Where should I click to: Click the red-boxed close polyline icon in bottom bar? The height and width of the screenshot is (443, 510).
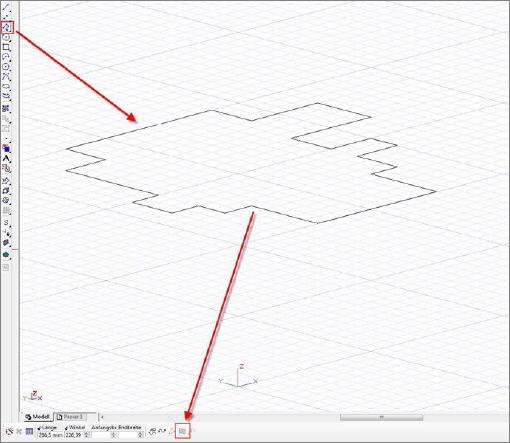pyautogui.click(x=182, y=431)
